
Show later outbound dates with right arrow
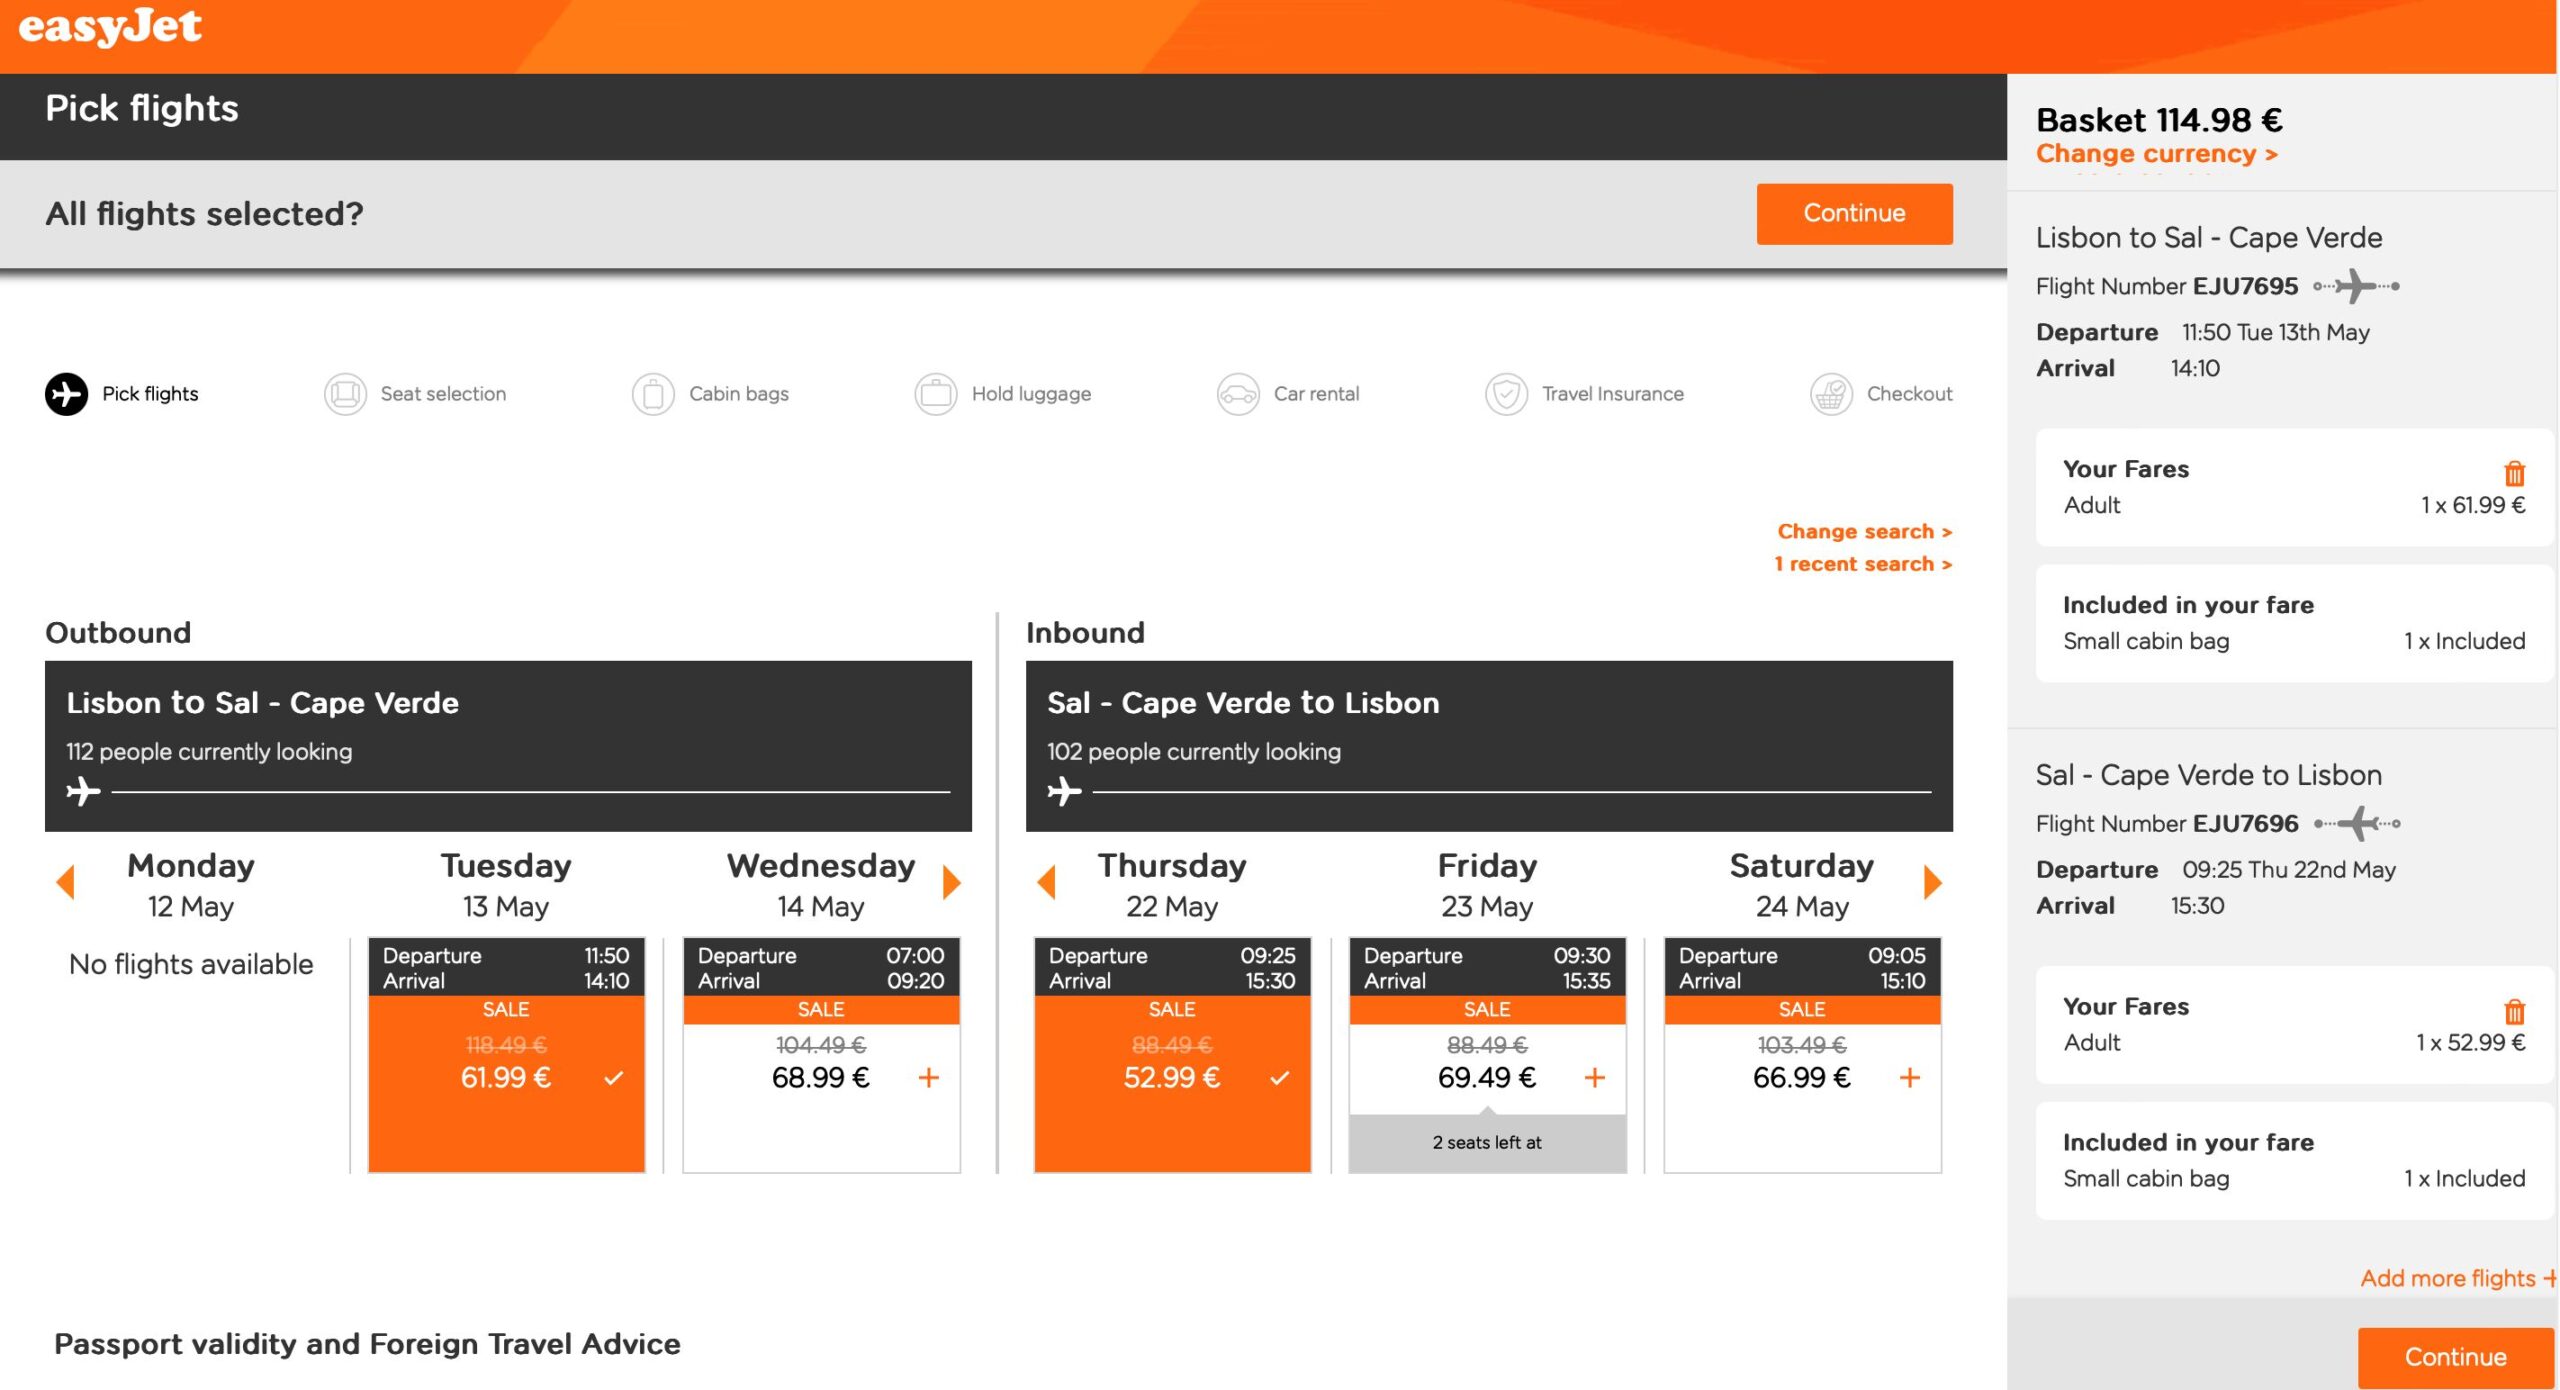click(952, 882)
